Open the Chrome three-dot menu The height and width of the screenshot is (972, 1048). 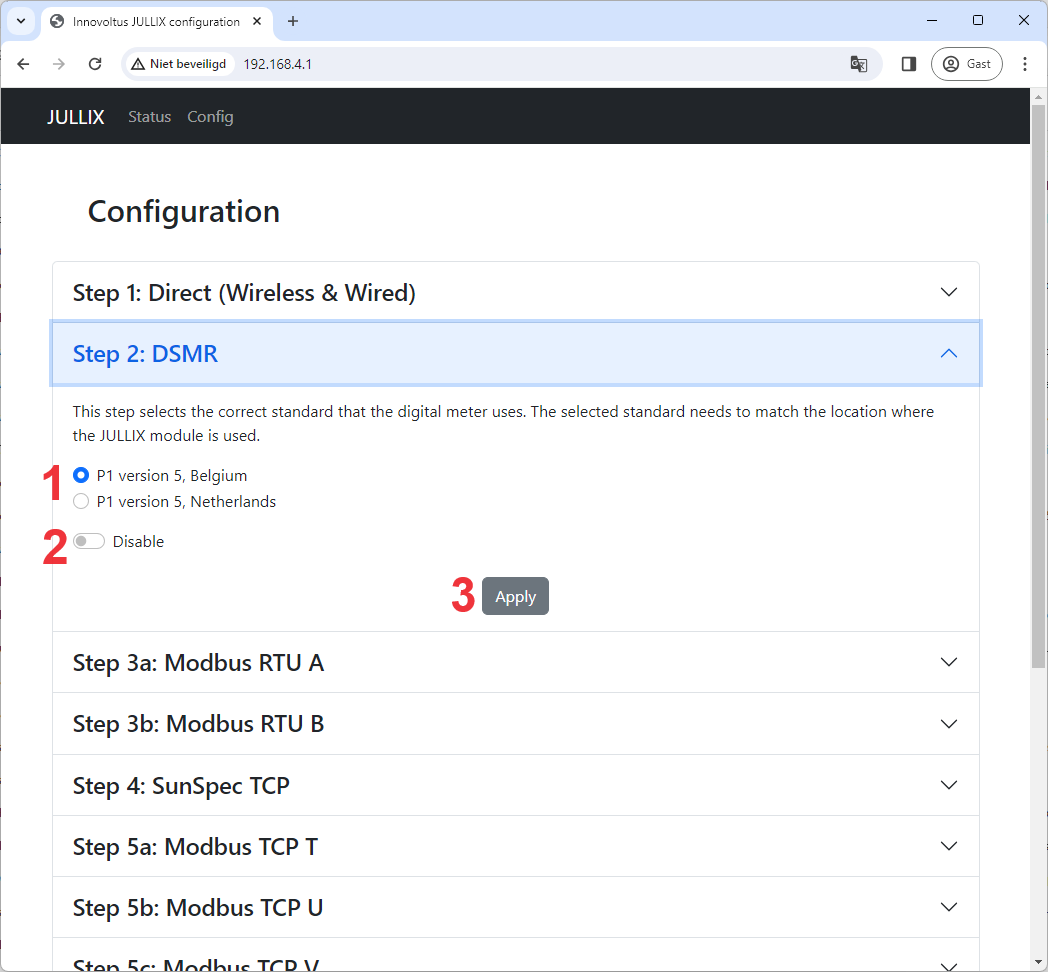(x=1025, y=64)
